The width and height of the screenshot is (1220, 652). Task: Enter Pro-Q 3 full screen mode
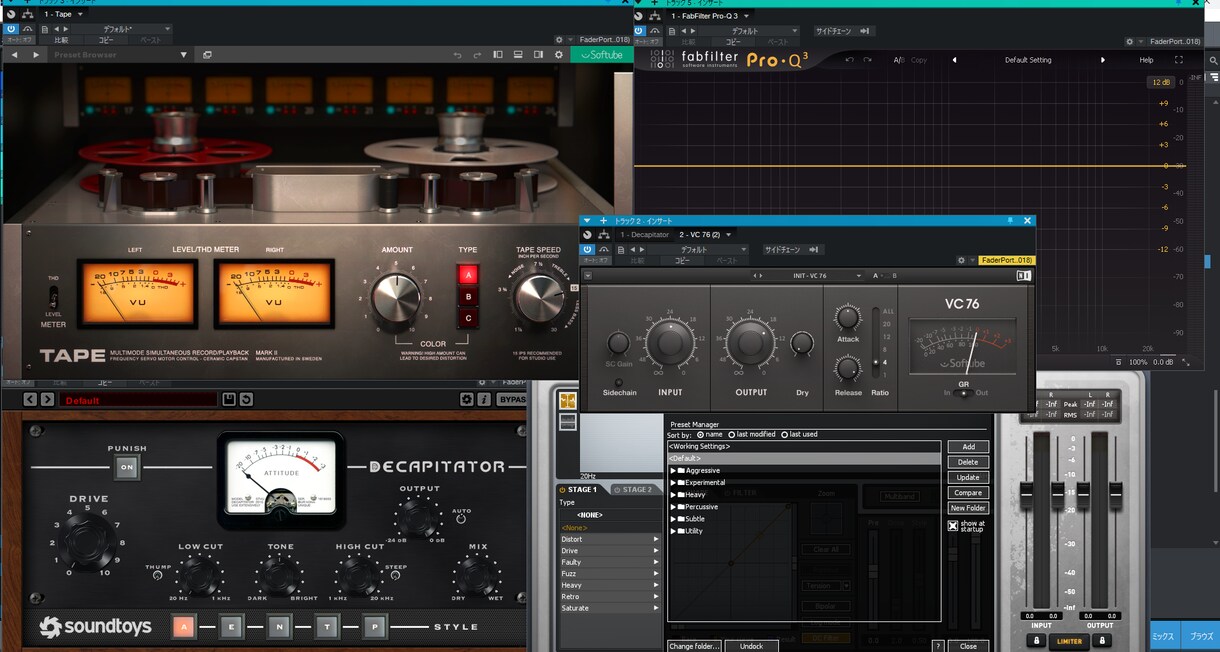click(1179, 60)
